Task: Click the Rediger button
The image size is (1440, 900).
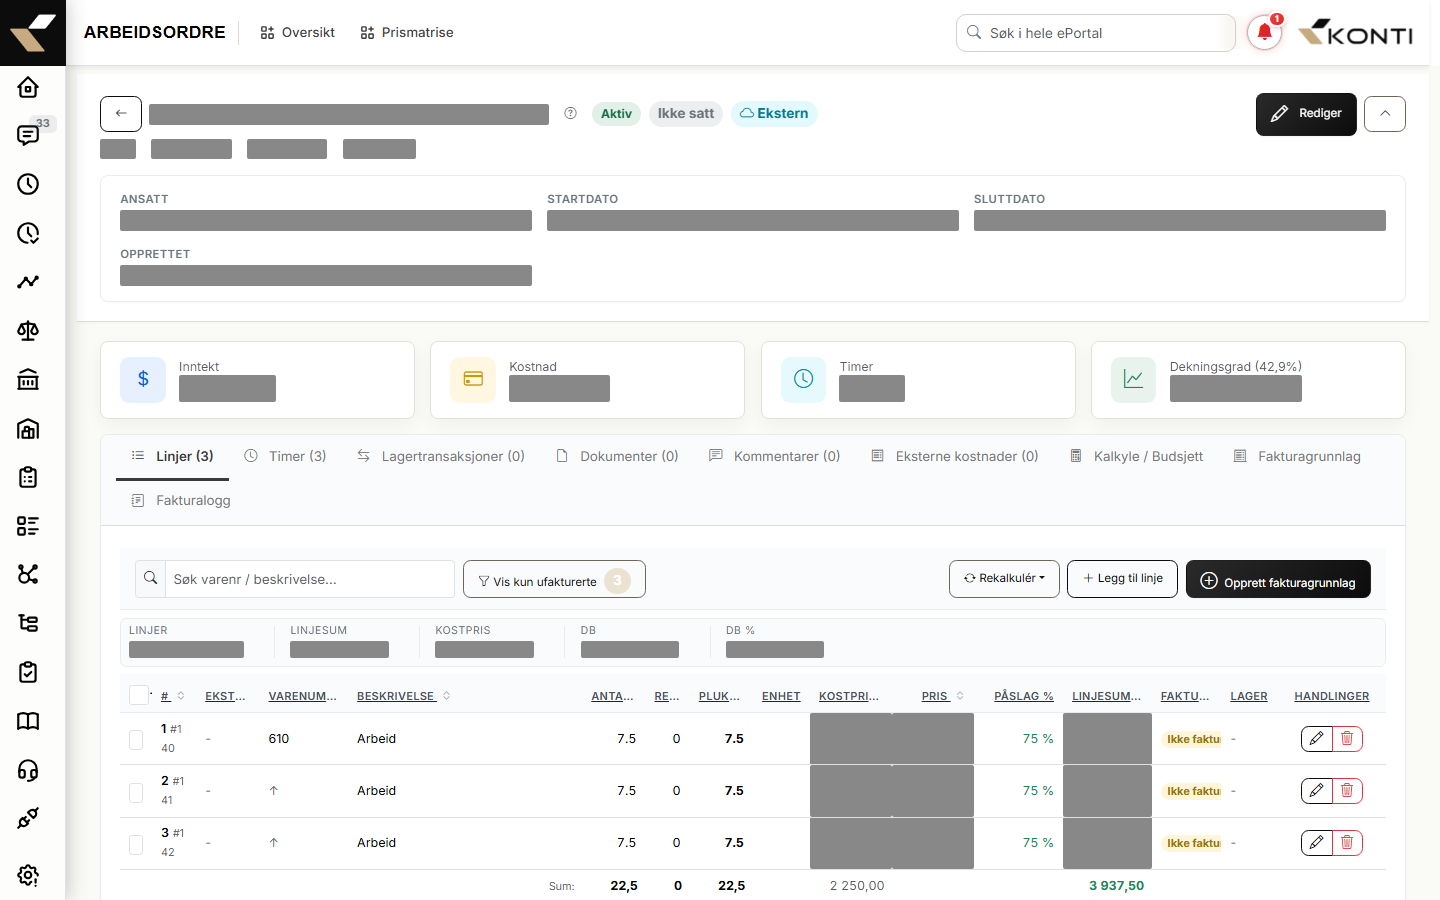Action: (1306, 114)
